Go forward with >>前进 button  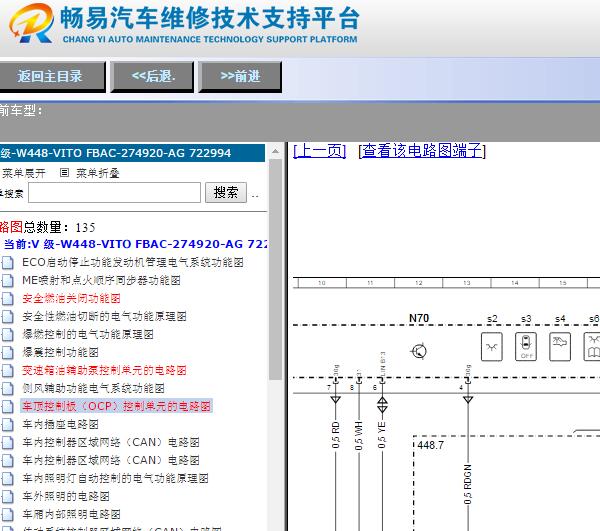coord(240,77)
